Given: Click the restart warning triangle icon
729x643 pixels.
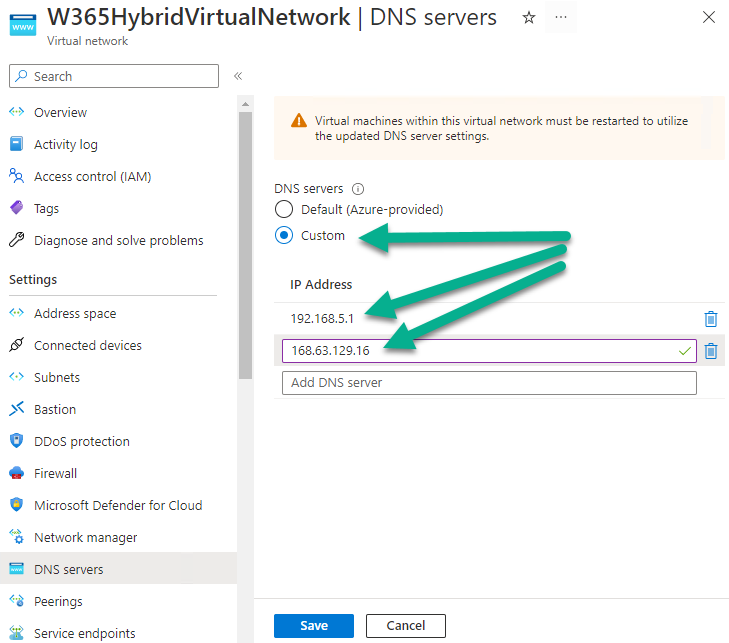Looking at the screenshot, I should click(298, 121).
